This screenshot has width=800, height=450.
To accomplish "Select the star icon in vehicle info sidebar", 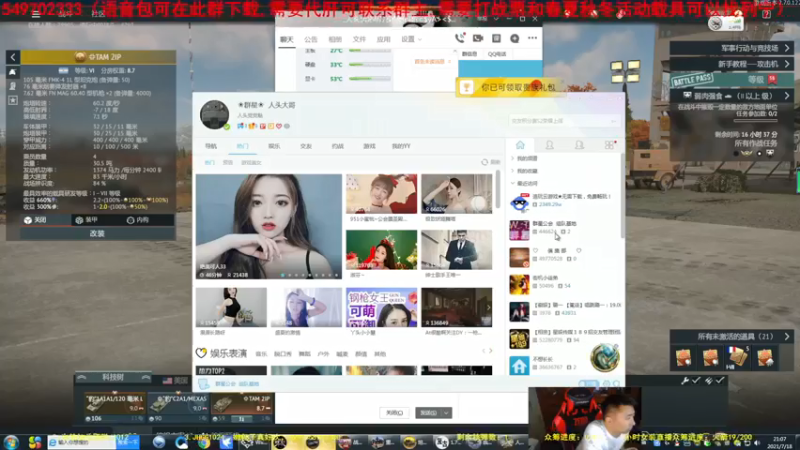I will coord(13,101).
